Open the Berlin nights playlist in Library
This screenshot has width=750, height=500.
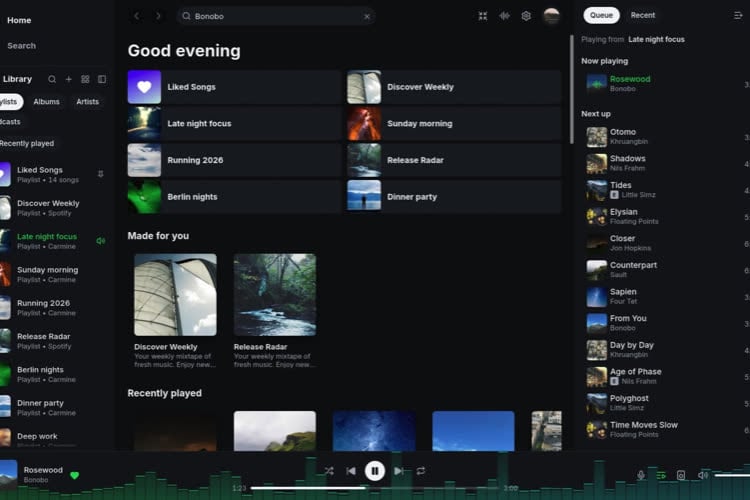point(53,374)
